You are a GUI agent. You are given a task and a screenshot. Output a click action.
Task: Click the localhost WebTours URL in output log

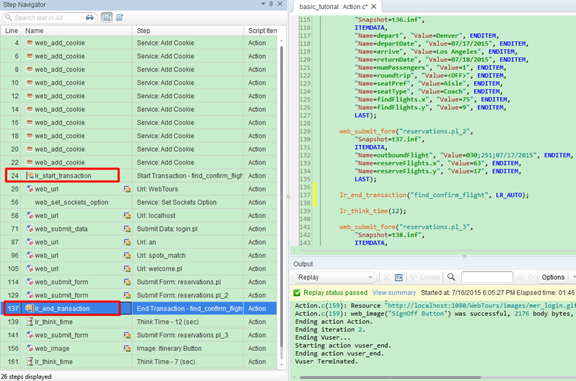(x=480, y=306)
